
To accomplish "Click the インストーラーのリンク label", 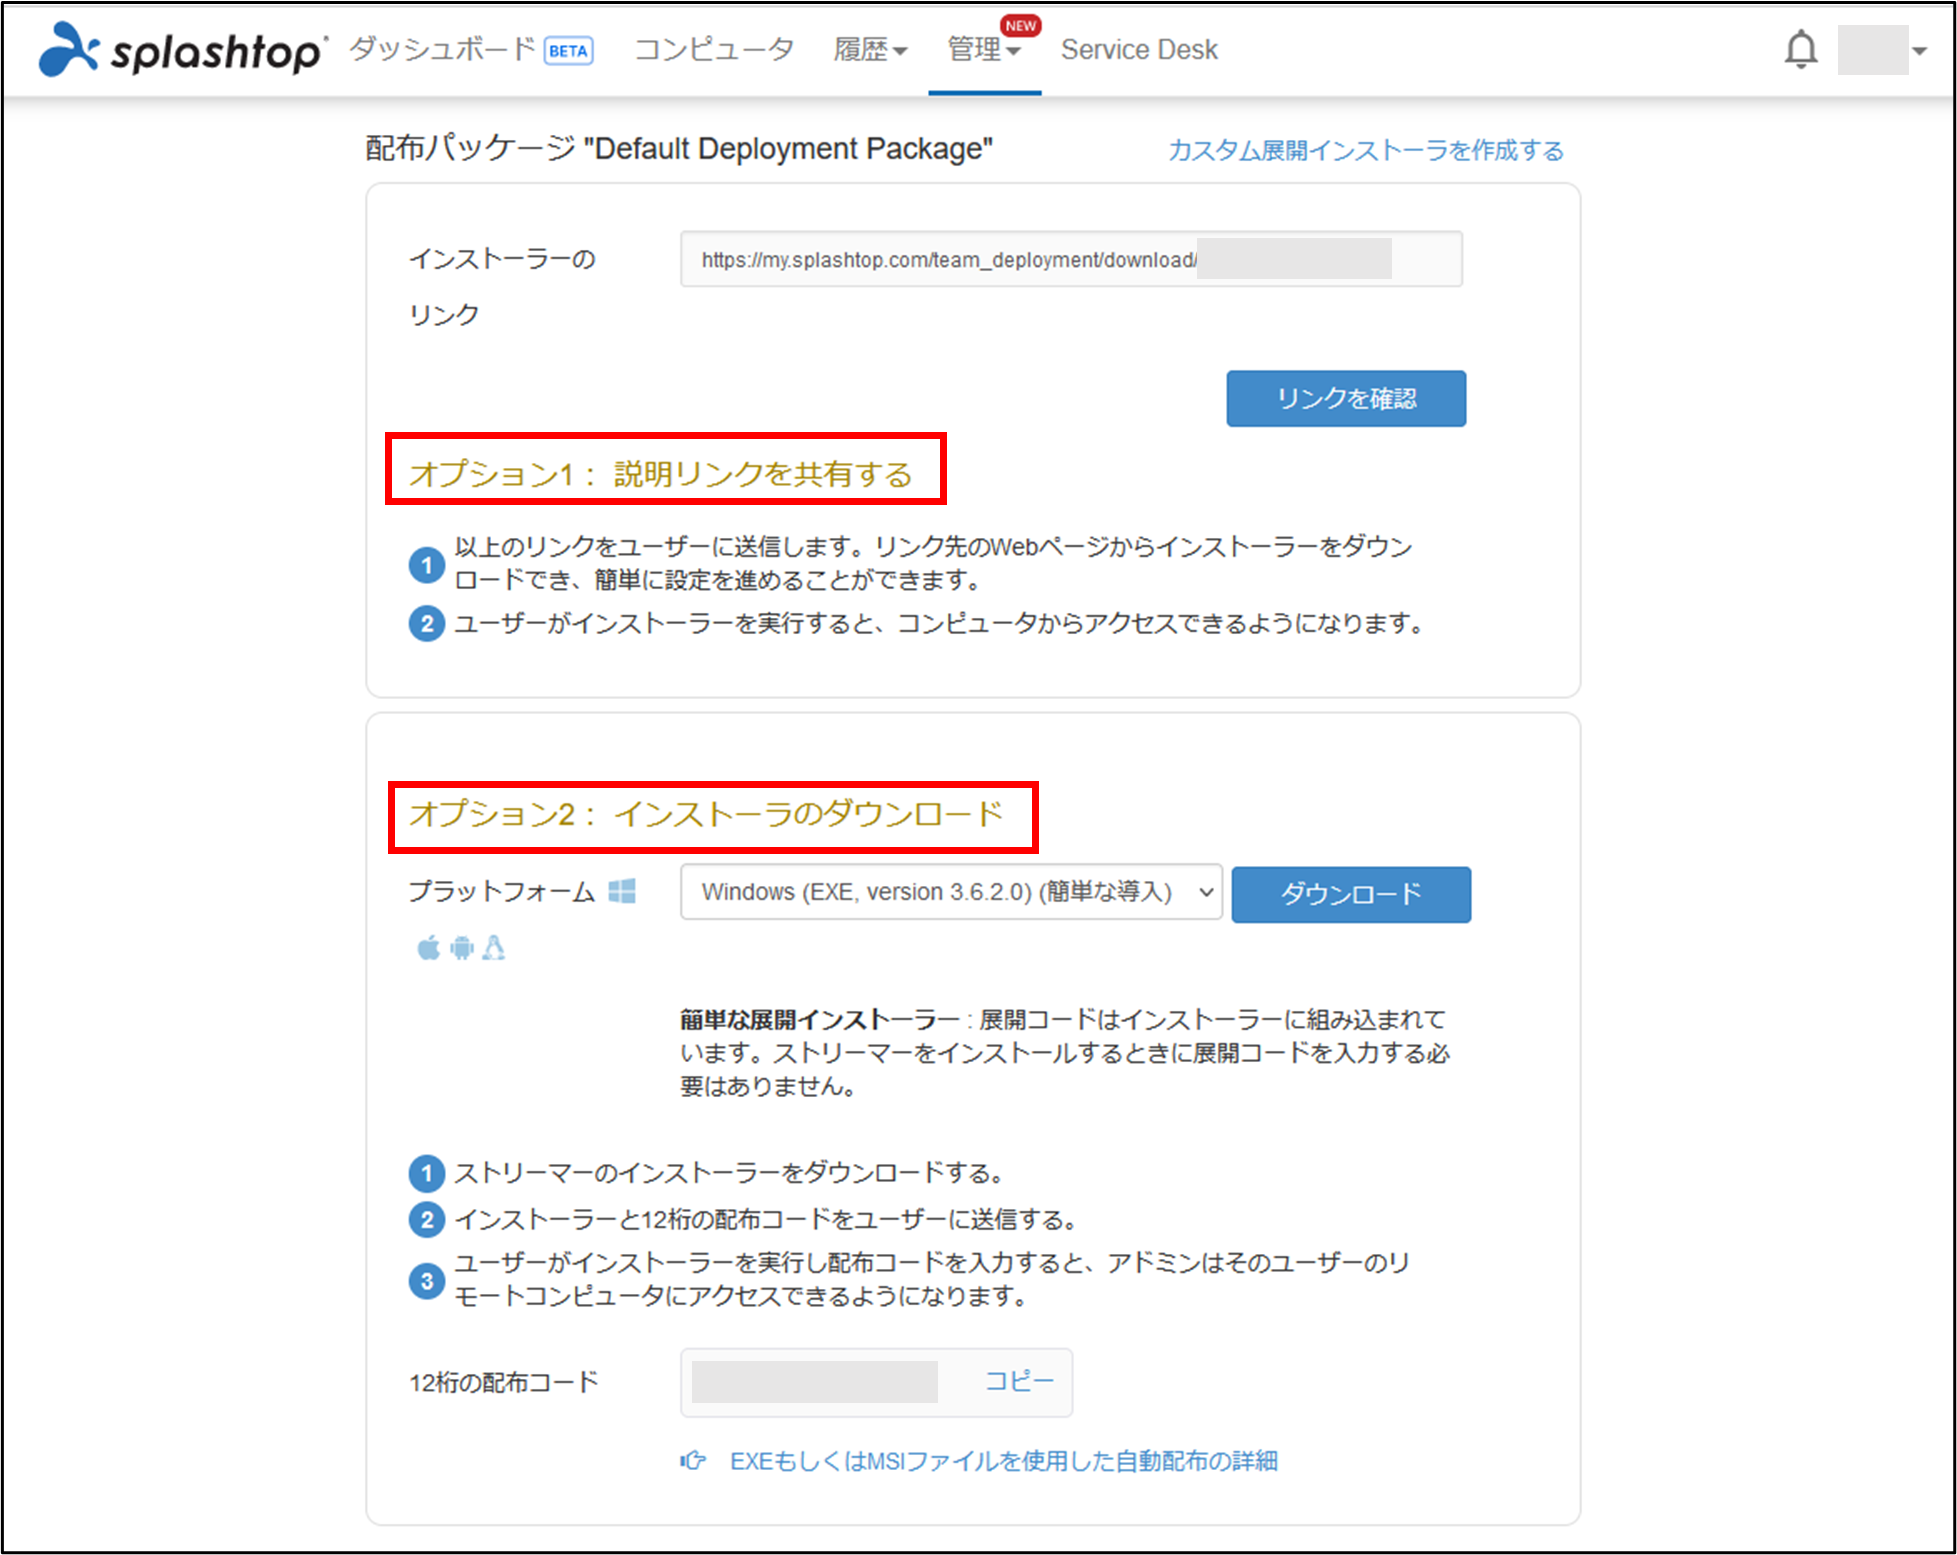I will point(502,287).
